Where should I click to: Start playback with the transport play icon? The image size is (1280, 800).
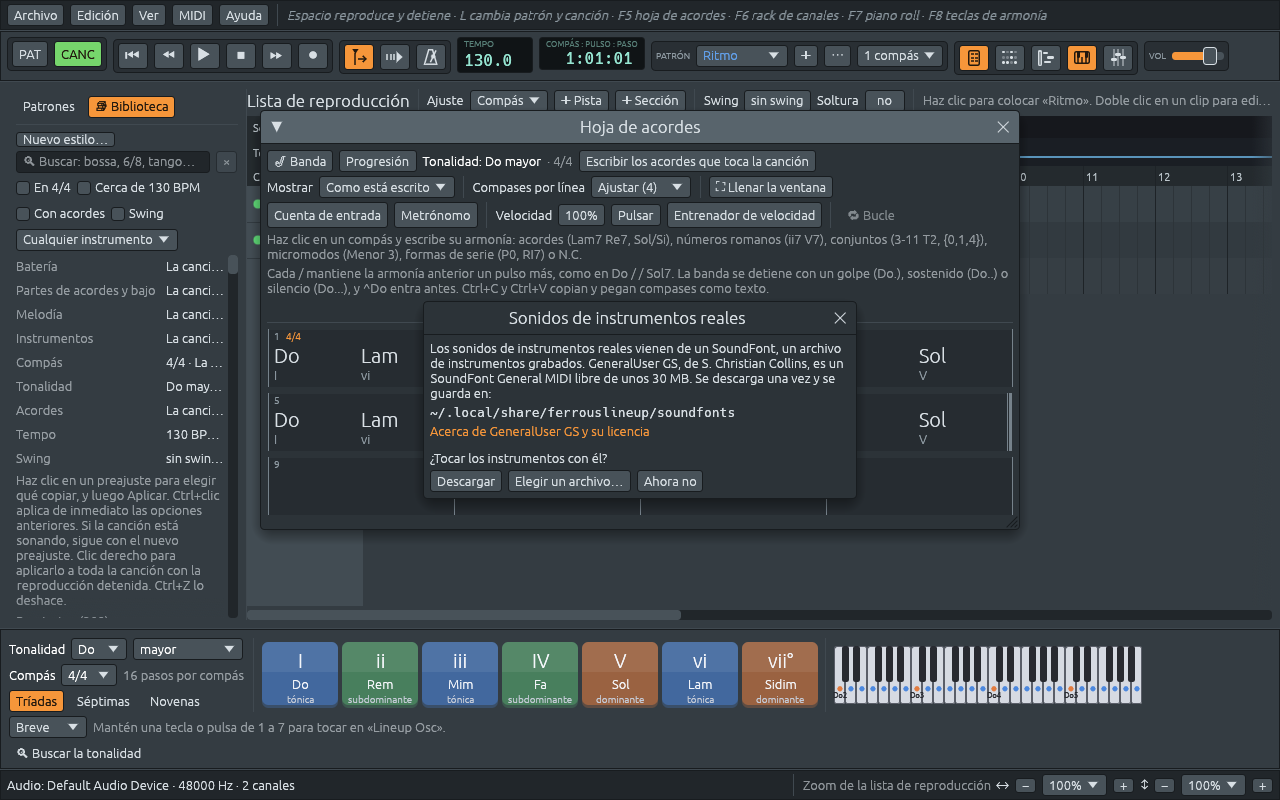point(204,56)
